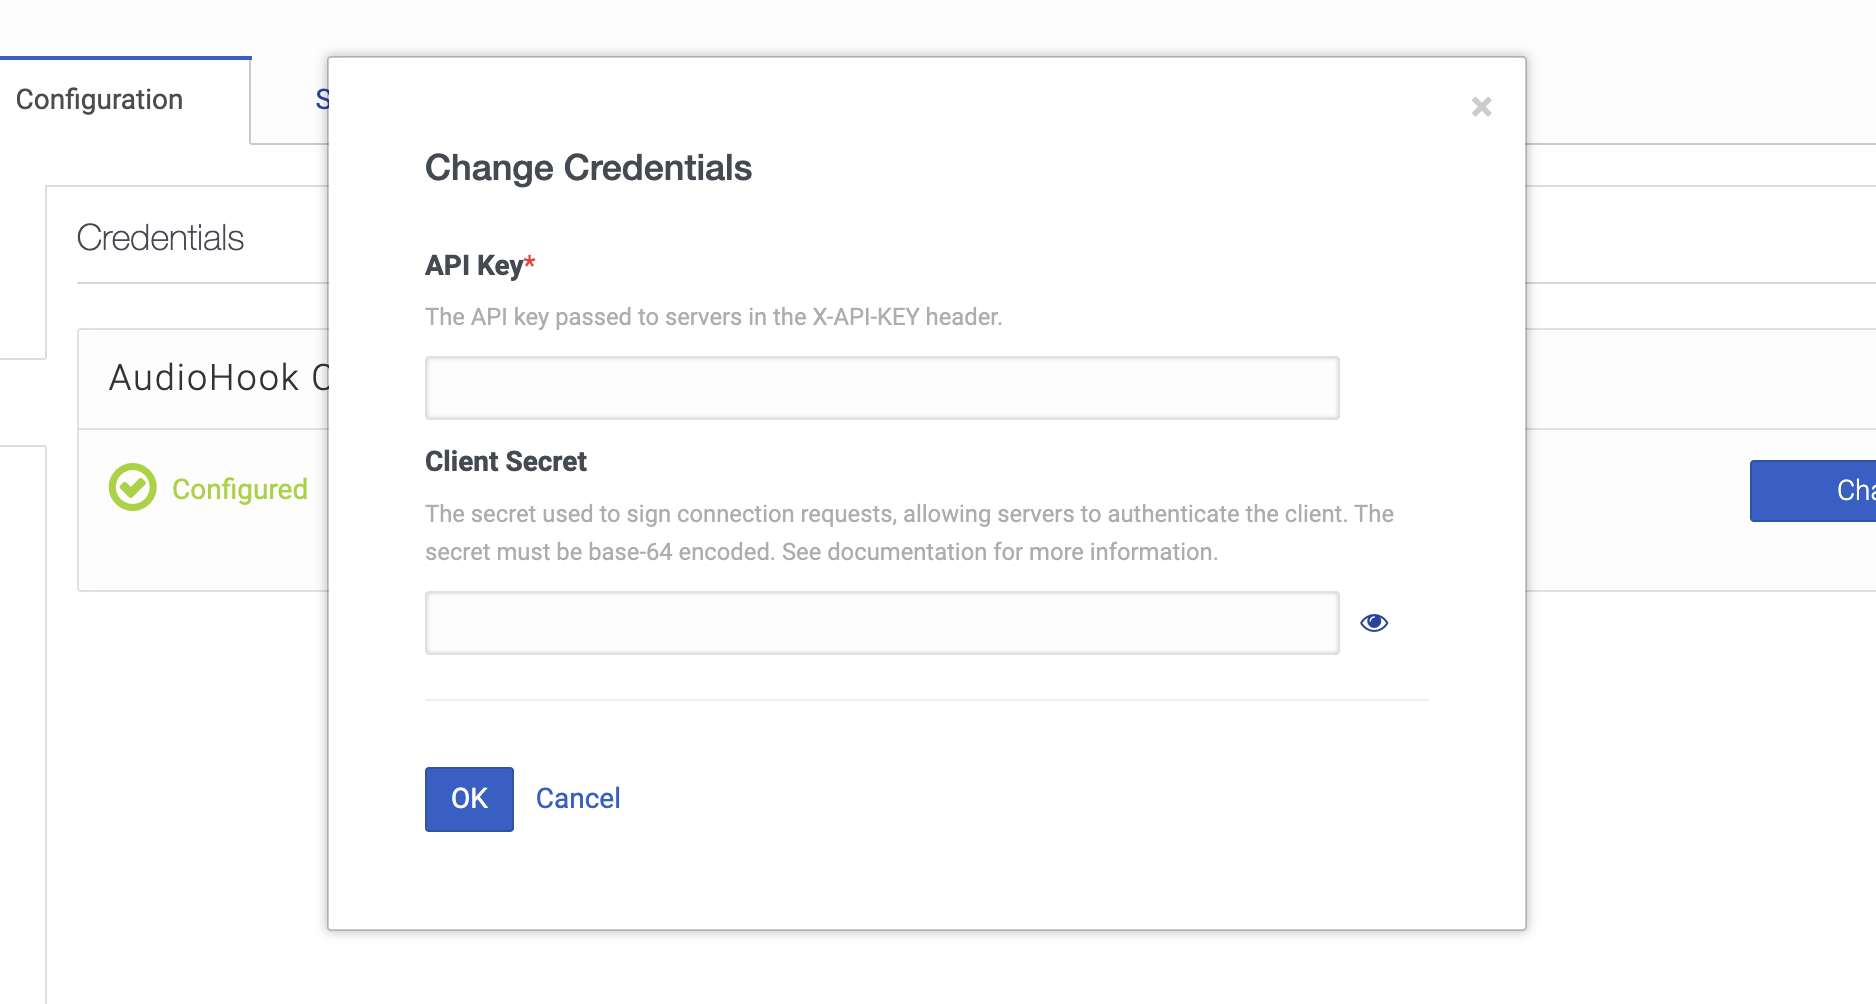Confirm with the OK button
The image size is (1876, 1004).
pos(469,799)
